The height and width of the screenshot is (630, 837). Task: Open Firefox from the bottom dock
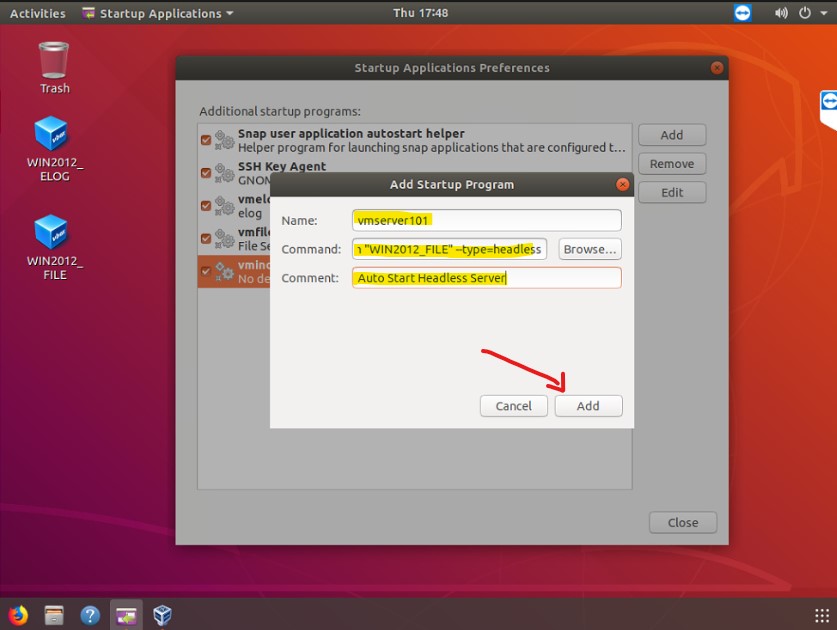pyautogui.click(x=18, y=614)
